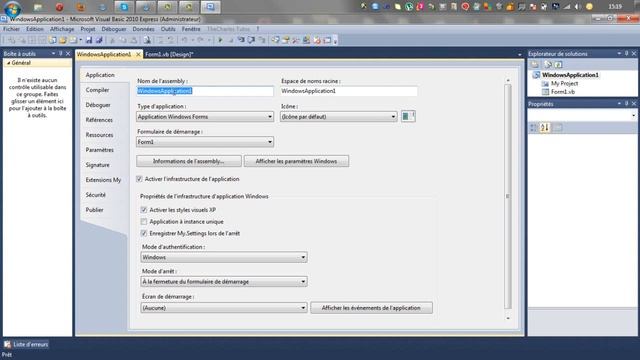640x360 pixels.
Task: Click Show All Files icon in Solution Explorer
Action: click(547, 64)
